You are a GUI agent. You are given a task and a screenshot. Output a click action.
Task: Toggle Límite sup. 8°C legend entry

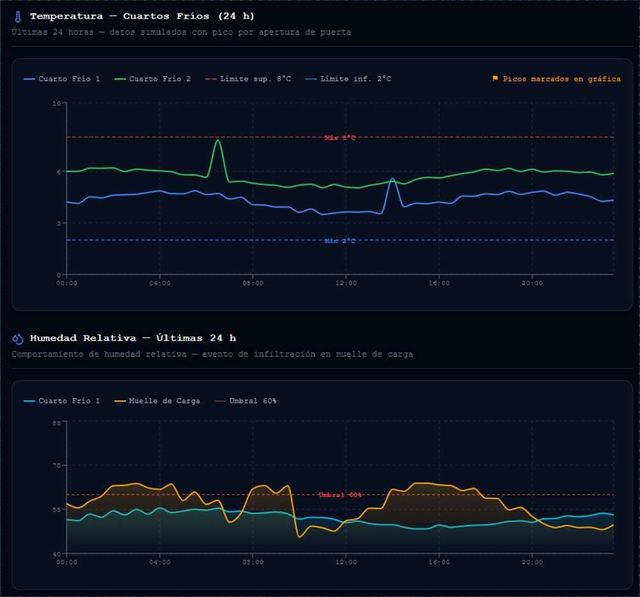coord(248,79)
